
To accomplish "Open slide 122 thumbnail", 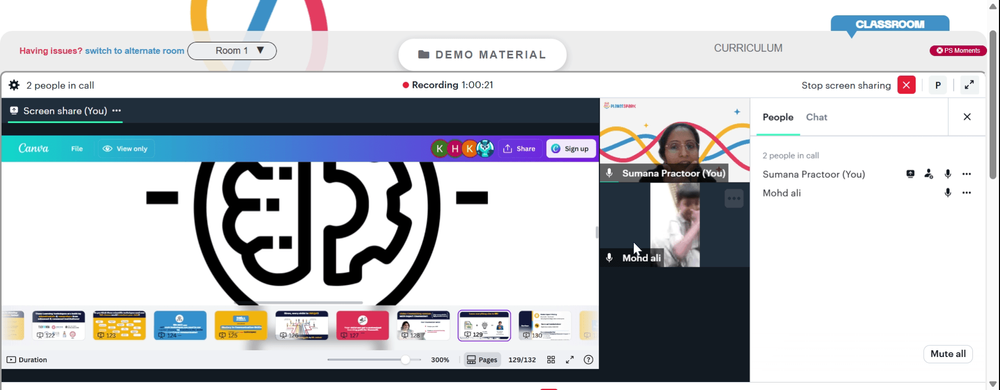I will click(x=59, y=325).
